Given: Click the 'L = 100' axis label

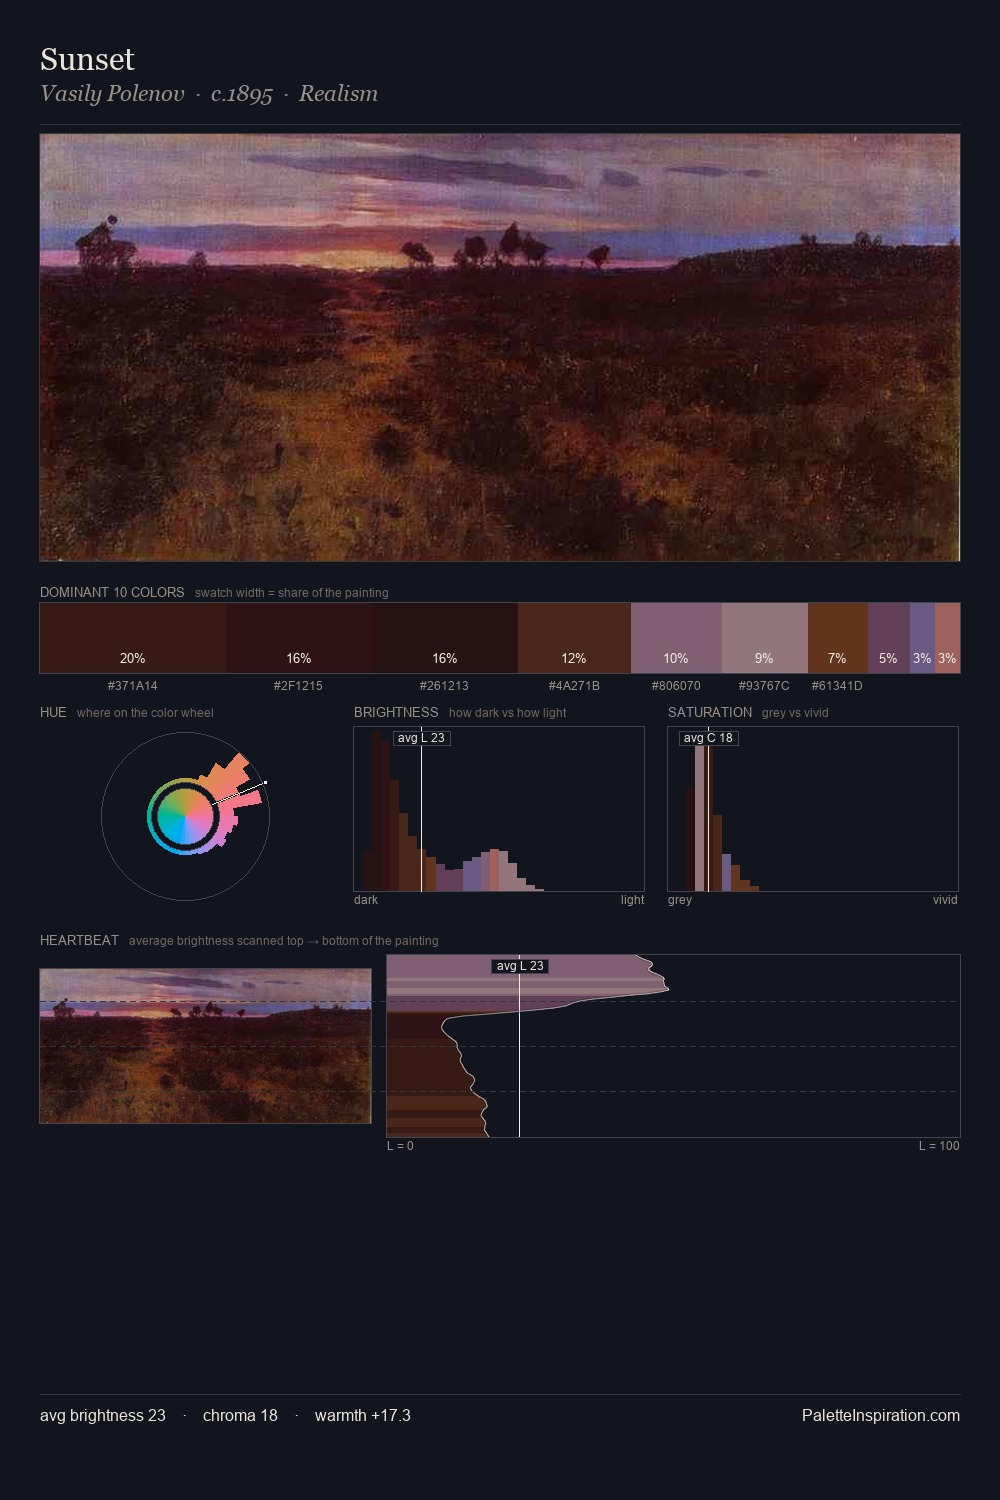Looking at the screenshot, I should 939,1146.
